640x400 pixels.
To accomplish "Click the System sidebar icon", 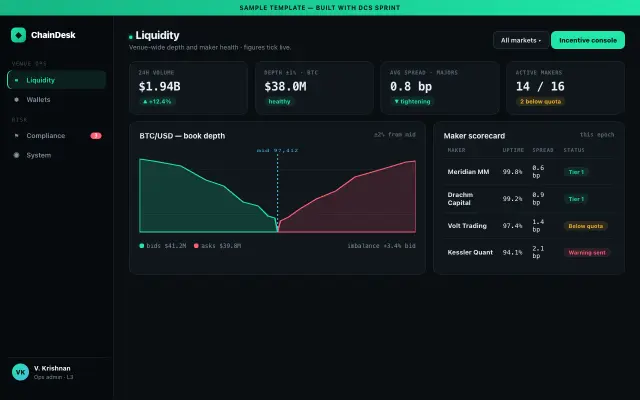I will [16, 155].
